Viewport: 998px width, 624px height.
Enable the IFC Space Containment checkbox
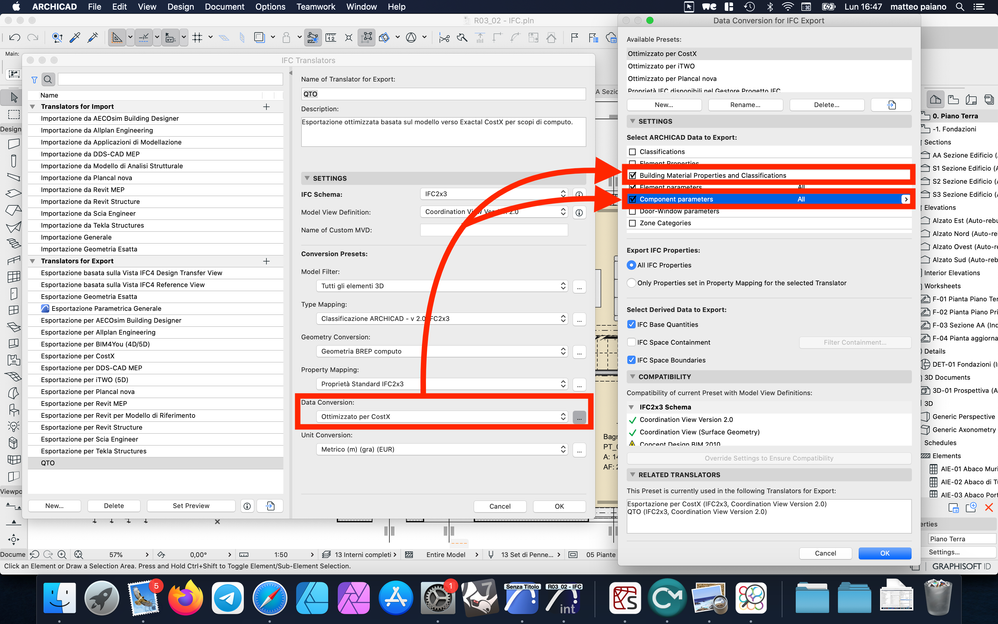(x=631, y=342)
